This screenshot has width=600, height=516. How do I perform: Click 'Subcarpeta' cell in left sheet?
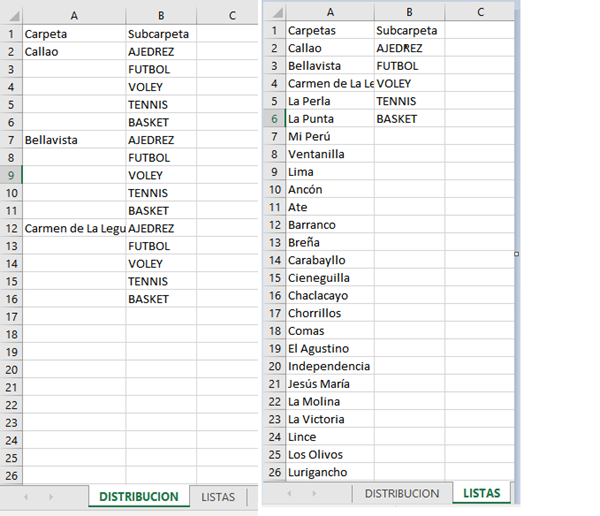click(161, 34)
